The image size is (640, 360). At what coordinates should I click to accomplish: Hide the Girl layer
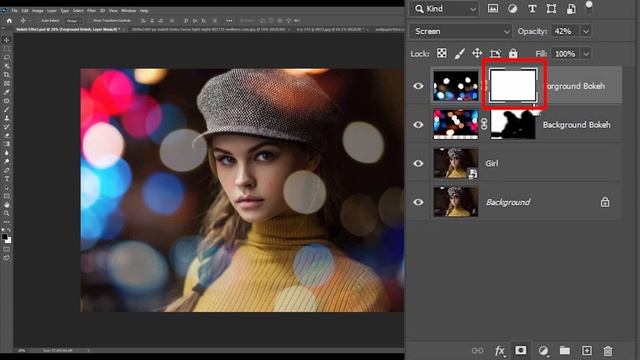(x=418, y=163)
